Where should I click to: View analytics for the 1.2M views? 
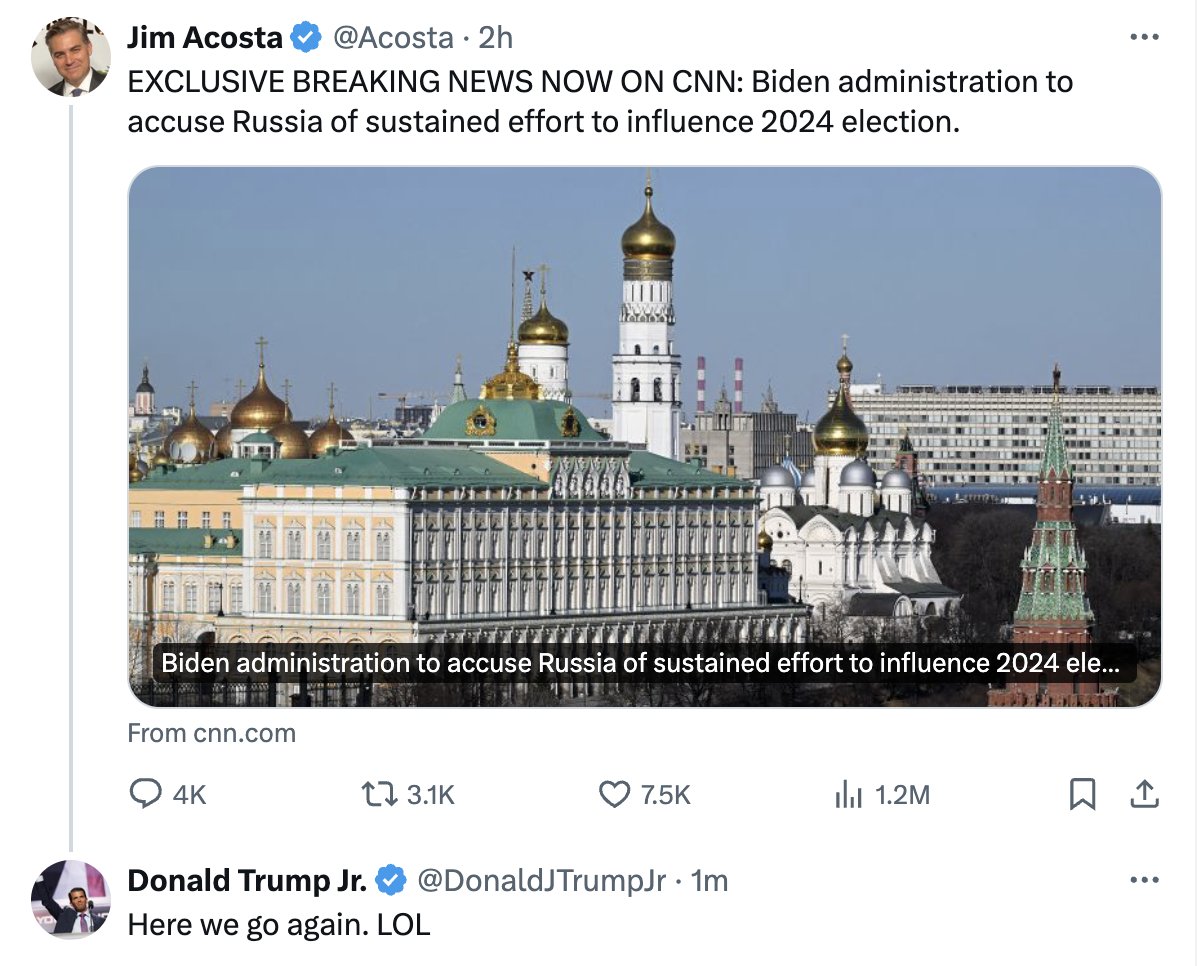[848, 795]
